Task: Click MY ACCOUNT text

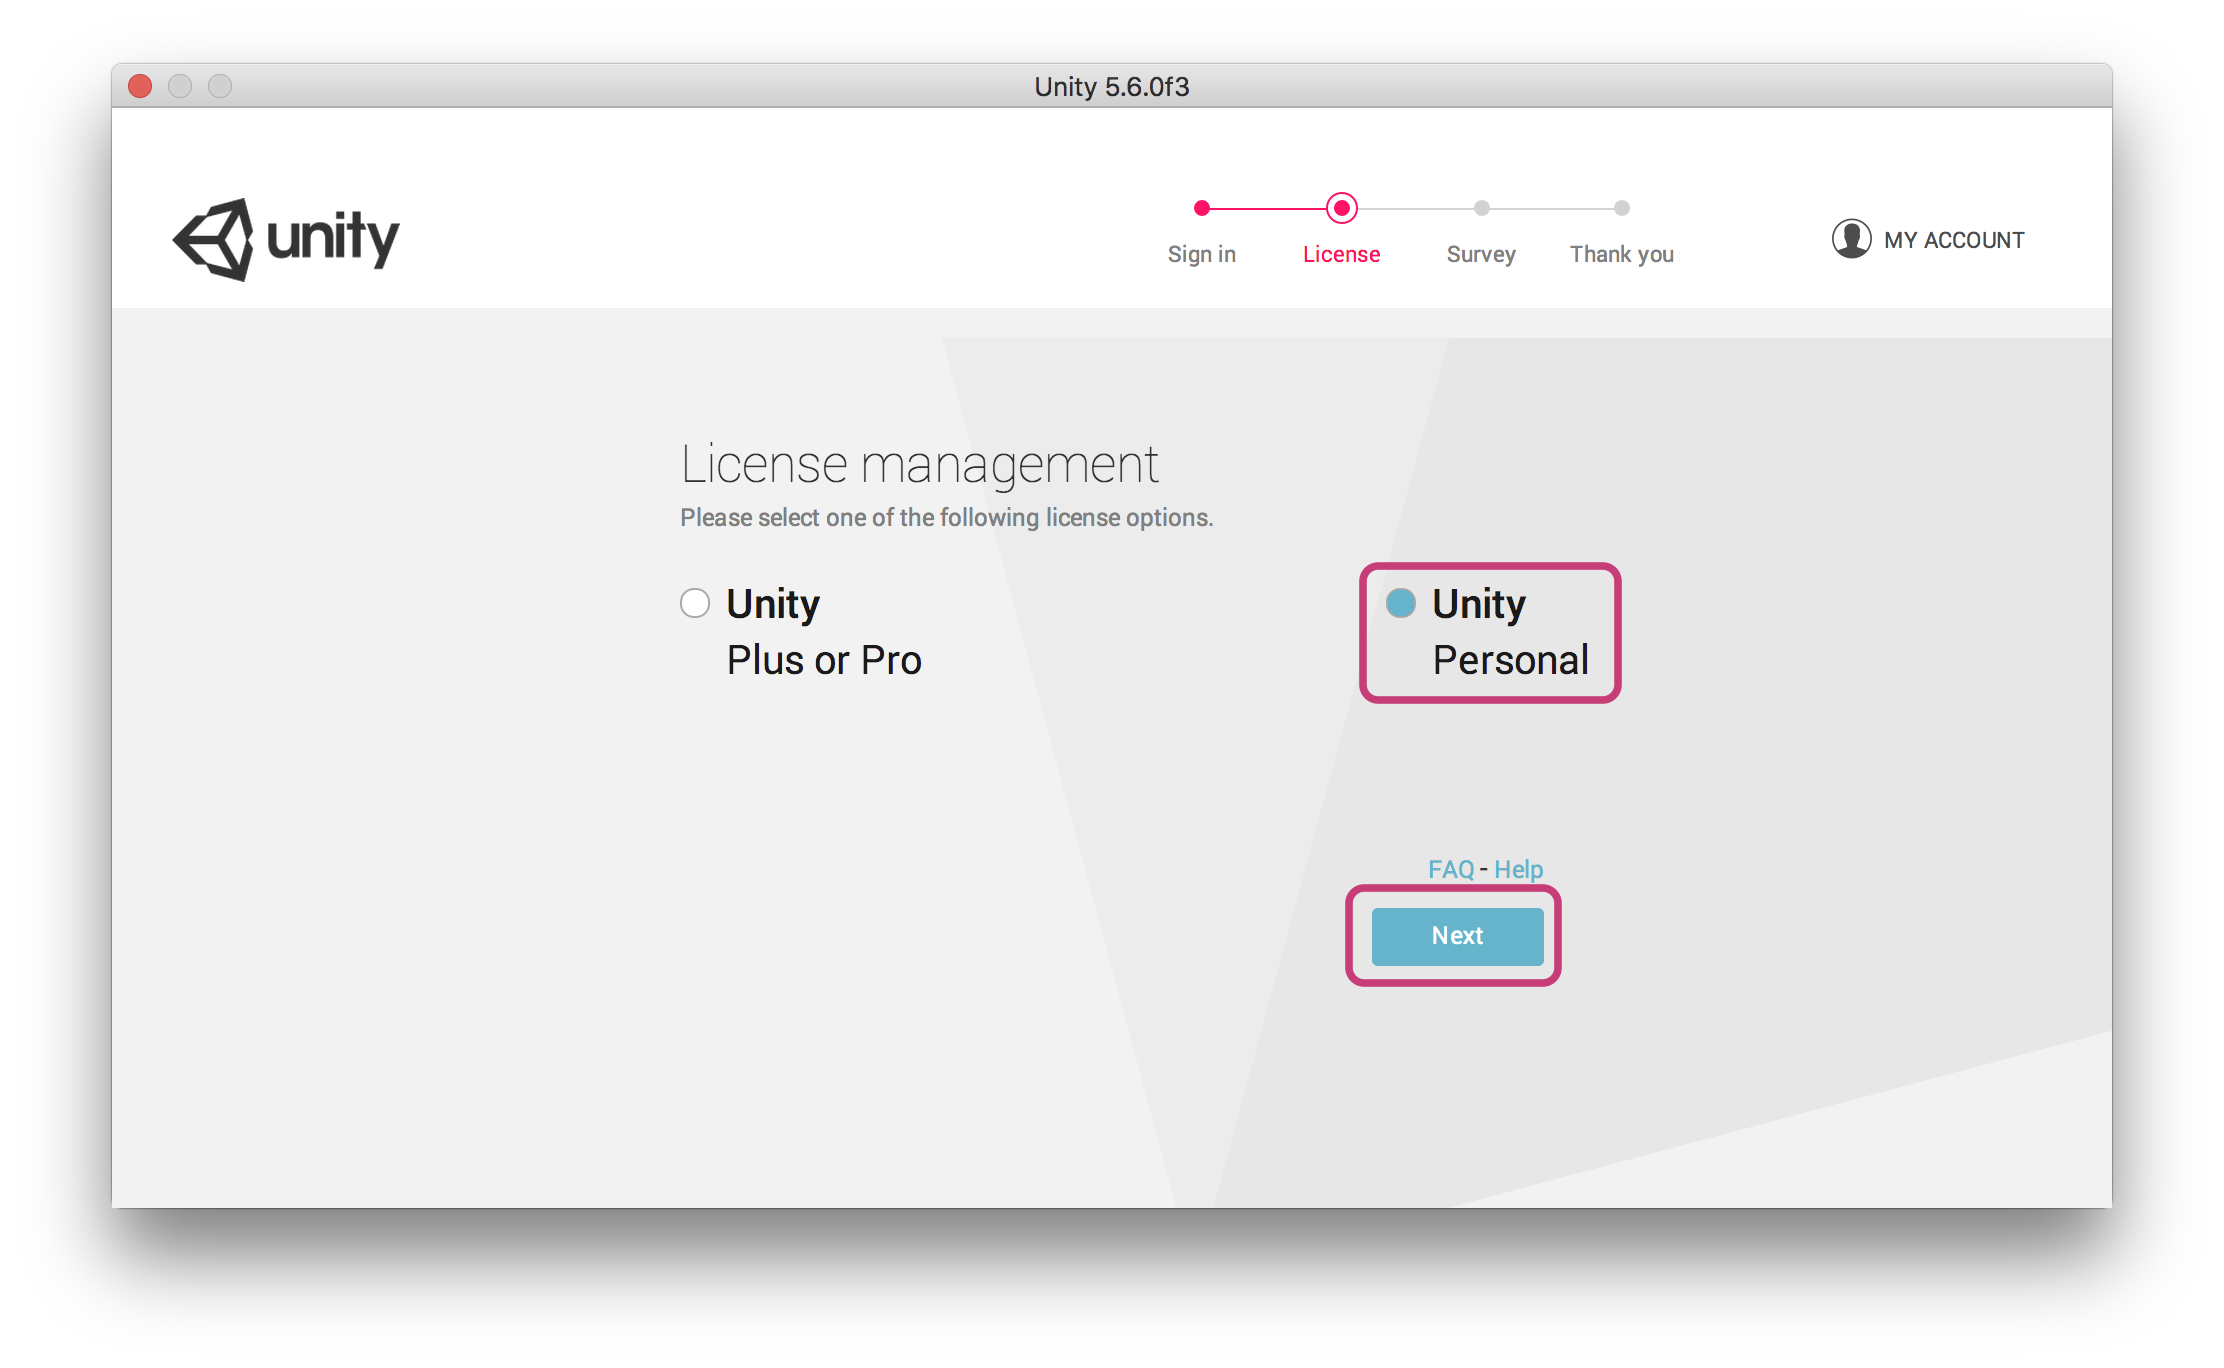Action: [1954, 240]
